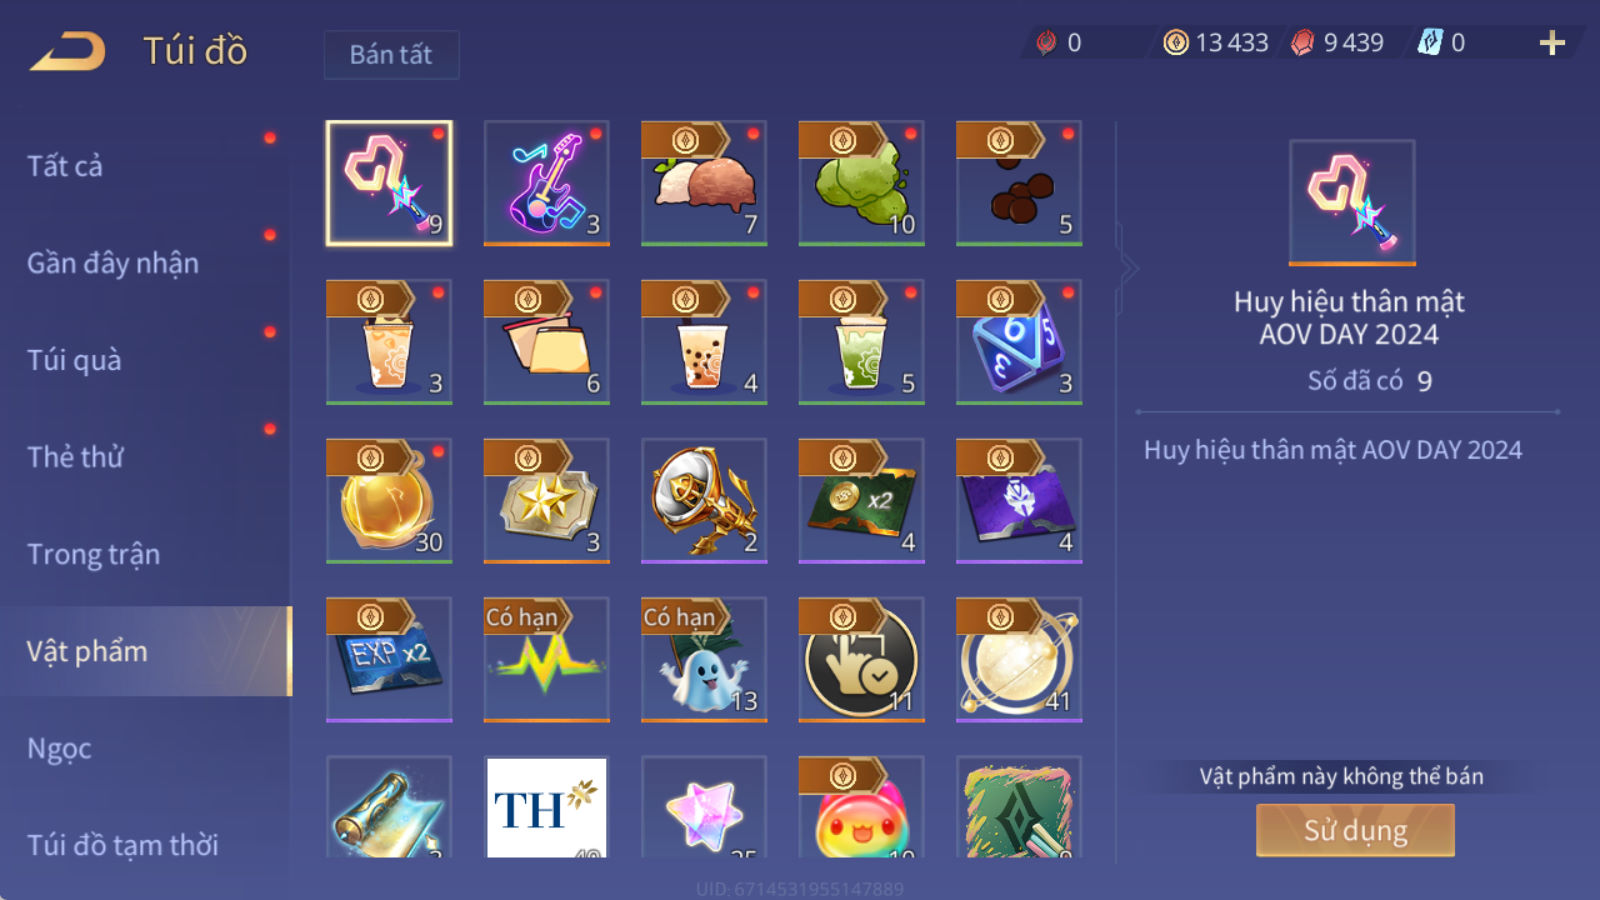Screen dimensions: 1600x900
Task: Go back using the return arrow icon
Action: (x=68, y=51)
